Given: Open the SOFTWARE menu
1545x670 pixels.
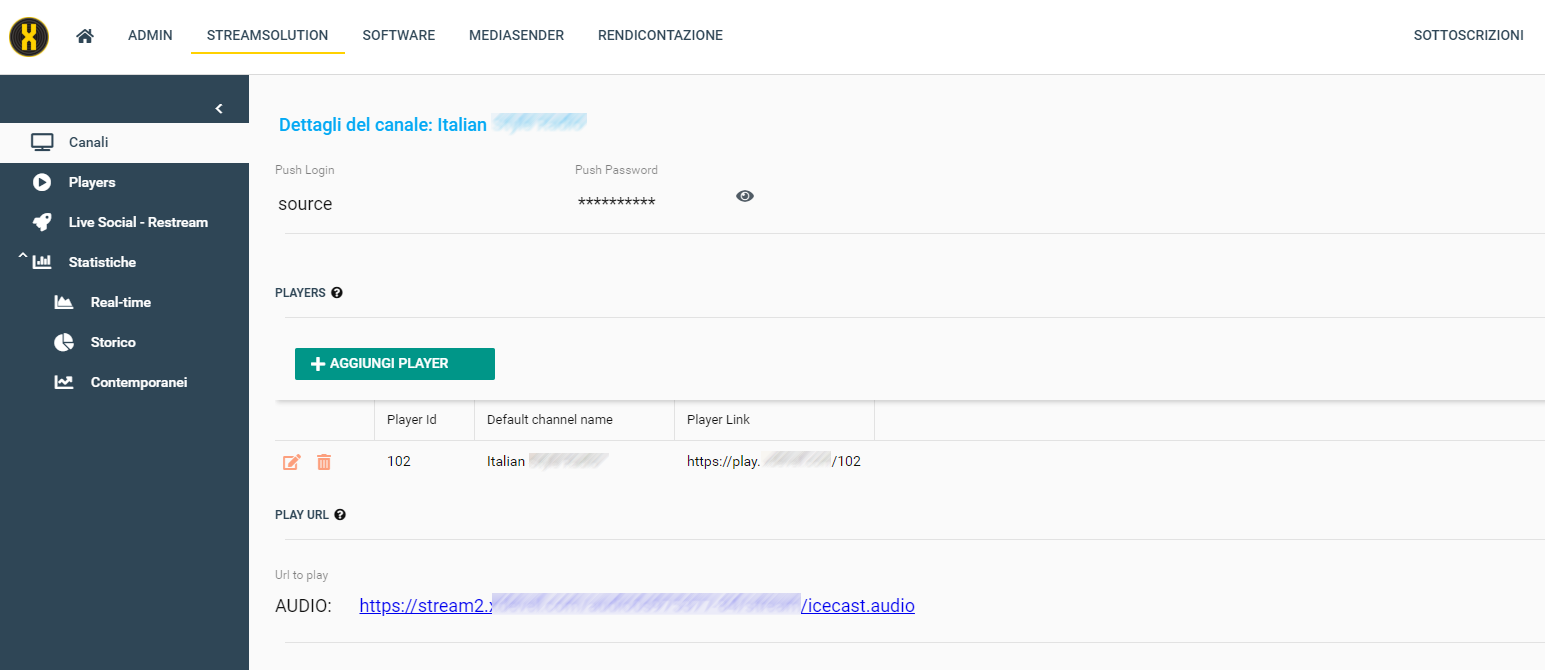Looking at the screenshot, I should (398, 35).
